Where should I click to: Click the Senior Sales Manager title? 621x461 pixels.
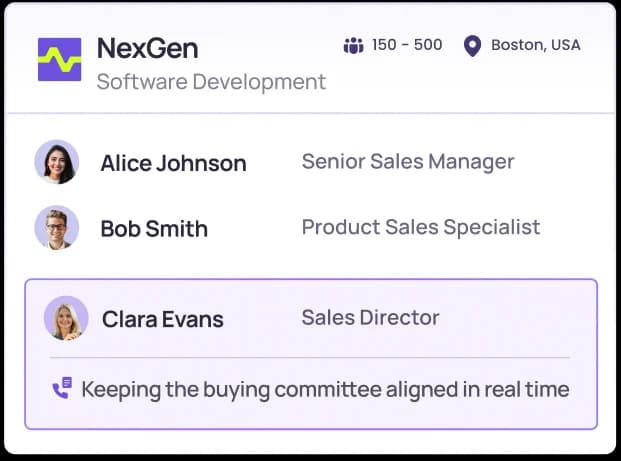[x=408, y=161]
